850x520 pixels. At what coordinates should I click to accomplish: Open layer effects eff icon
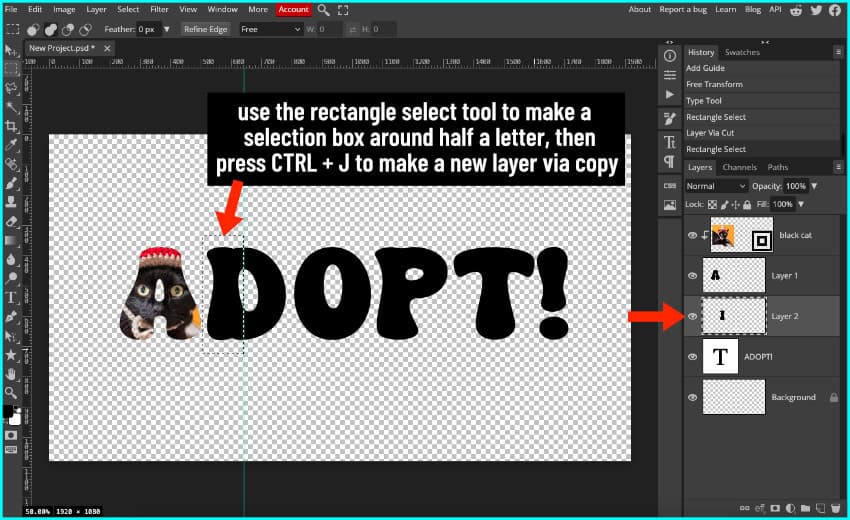[759, 508]
